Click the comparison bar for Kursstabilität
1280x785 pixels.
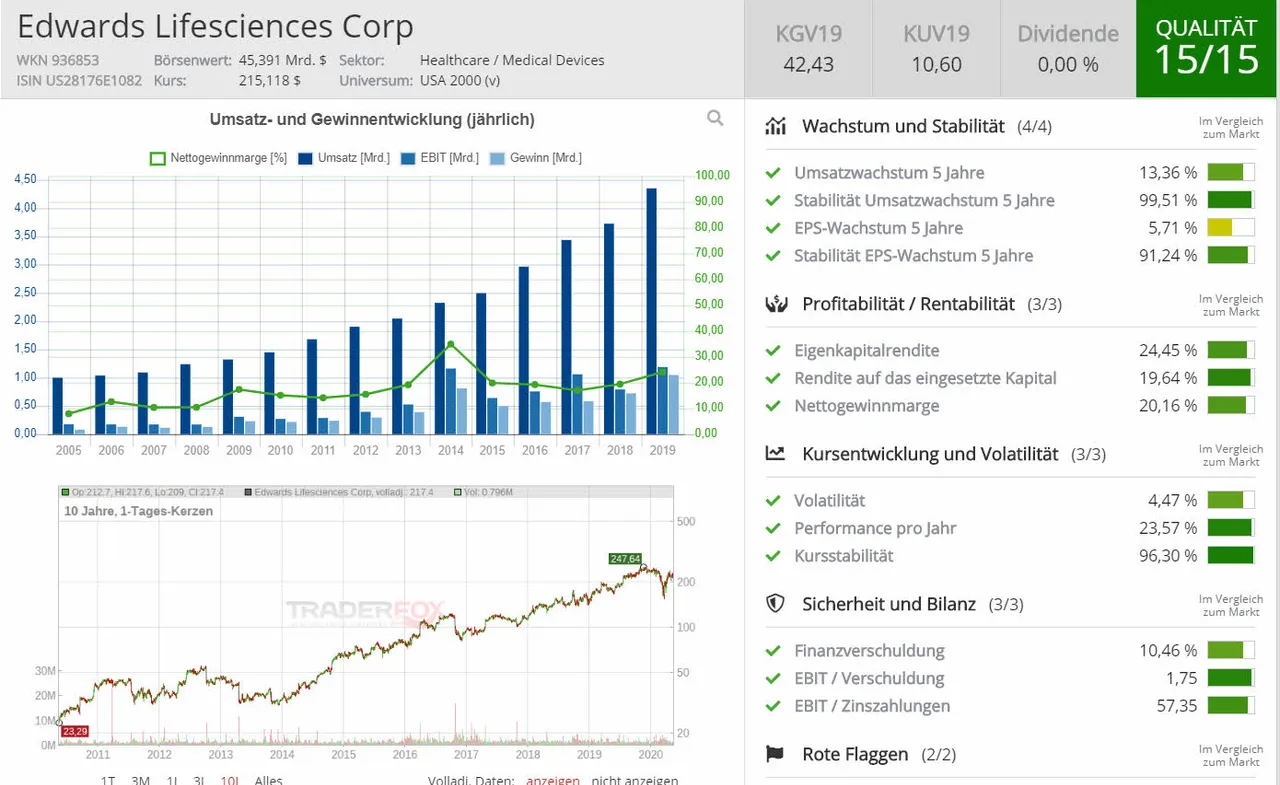tap(1231, 556)
